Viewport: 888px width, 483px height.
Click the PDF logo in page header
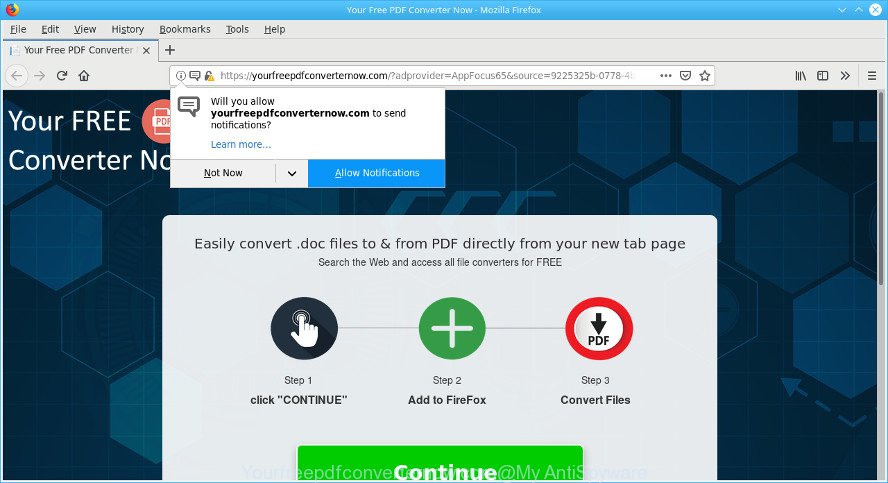[157, 121]
